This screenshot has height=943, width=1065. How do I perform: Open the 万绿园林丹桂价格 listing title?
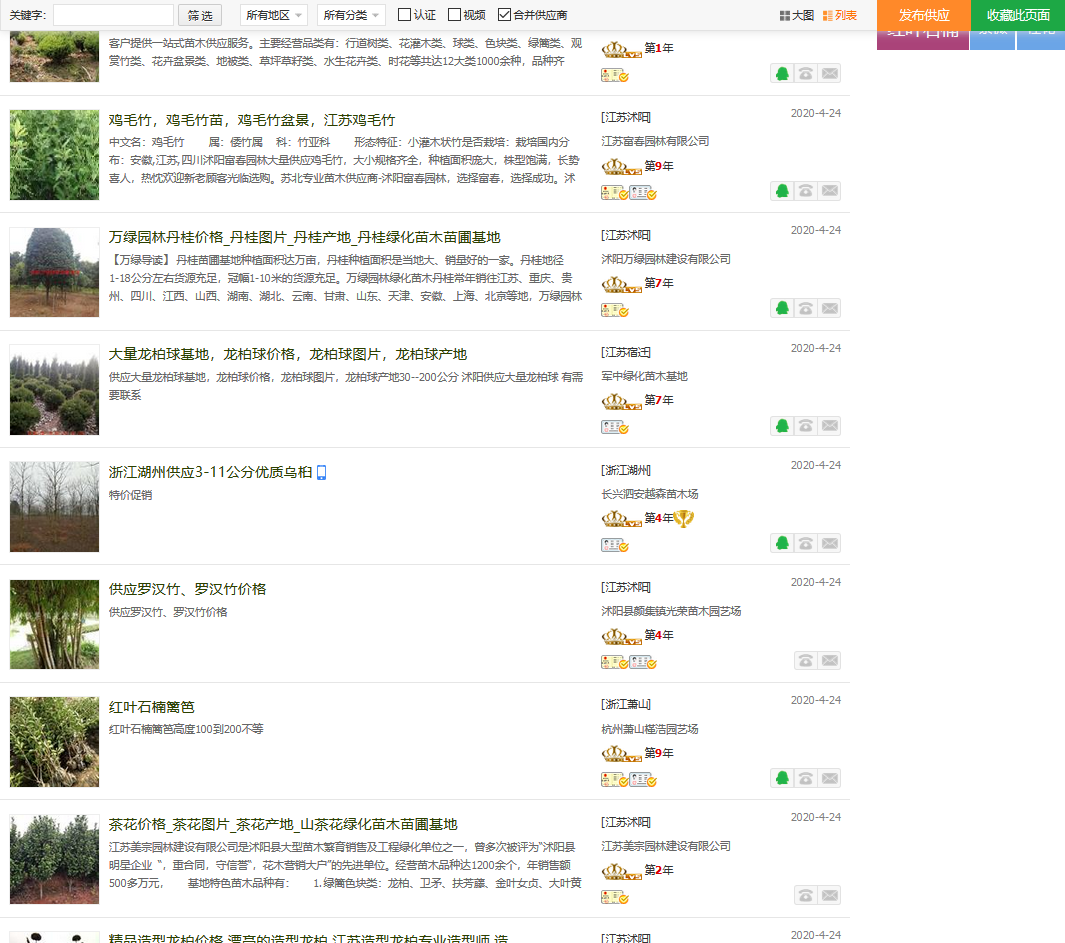pyautogui.click(x=304, y=237)
